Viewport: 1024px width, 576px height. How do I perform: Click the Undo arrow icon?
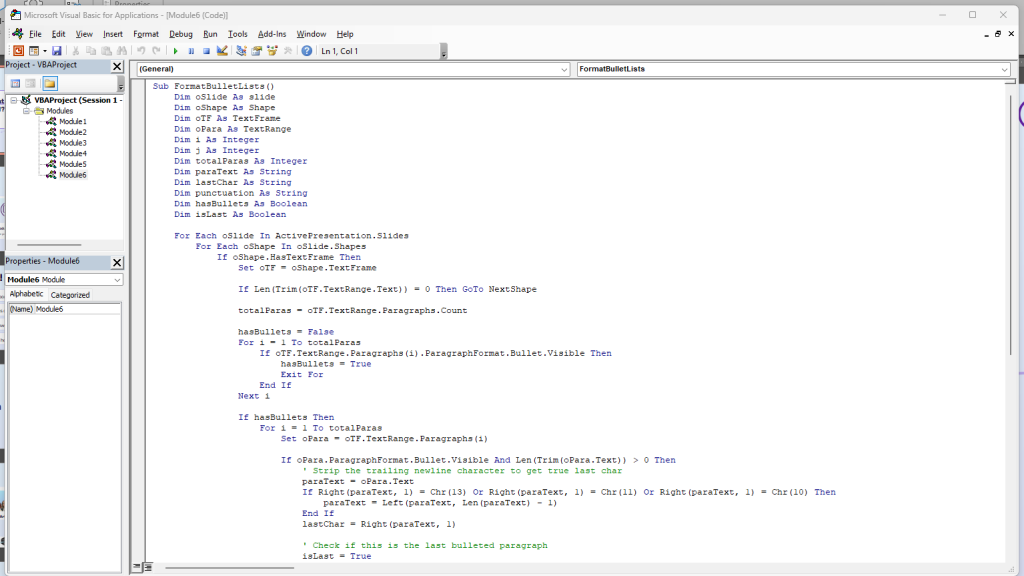(140, 51)
